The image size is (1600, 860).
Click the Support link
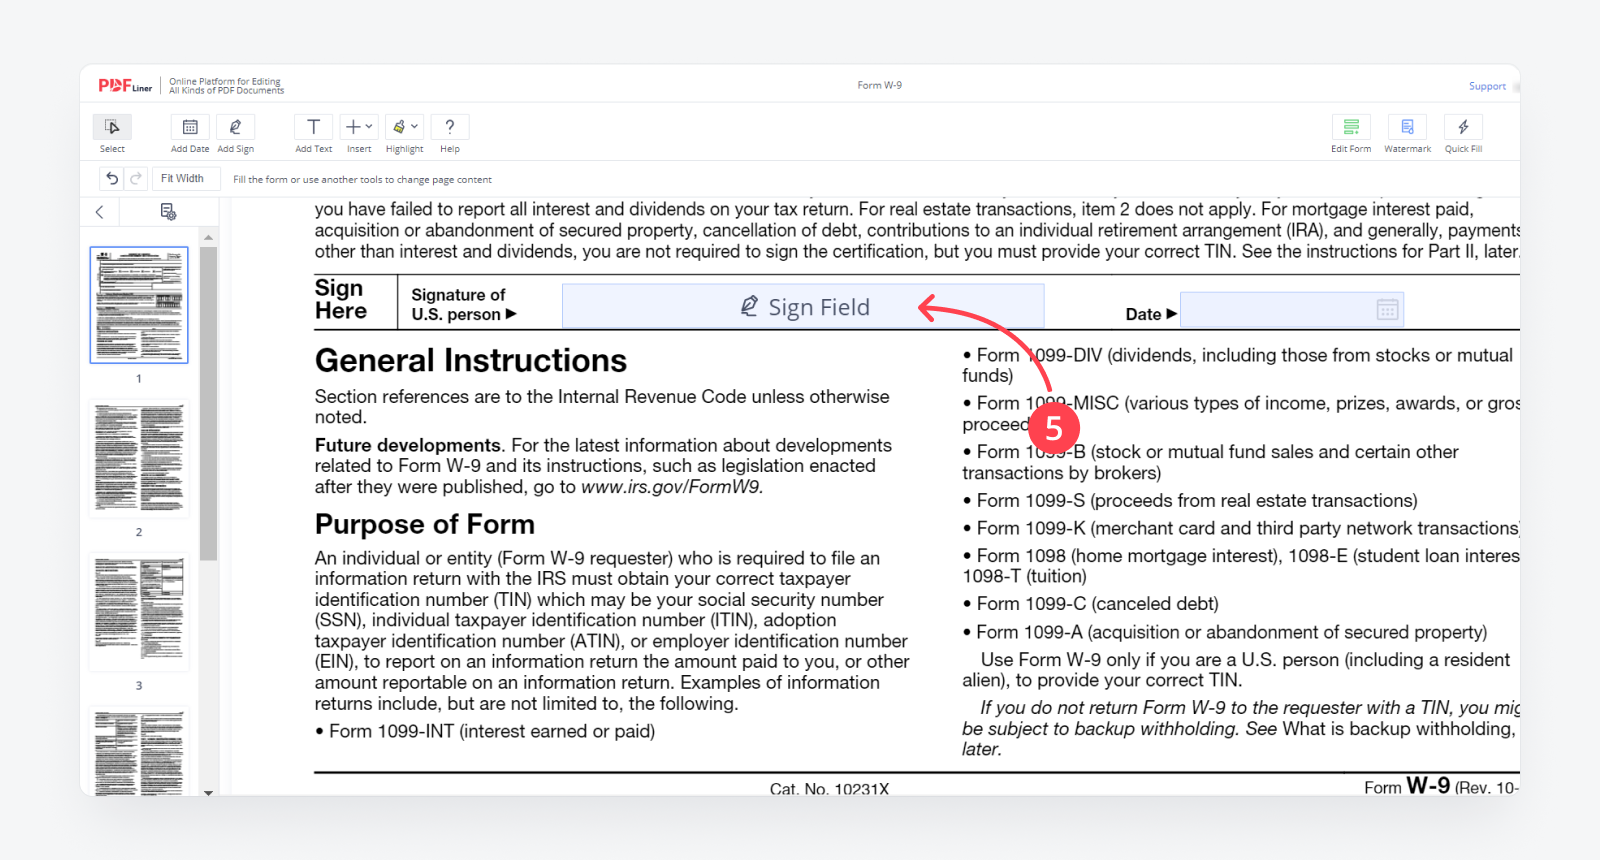(1487, 86)
